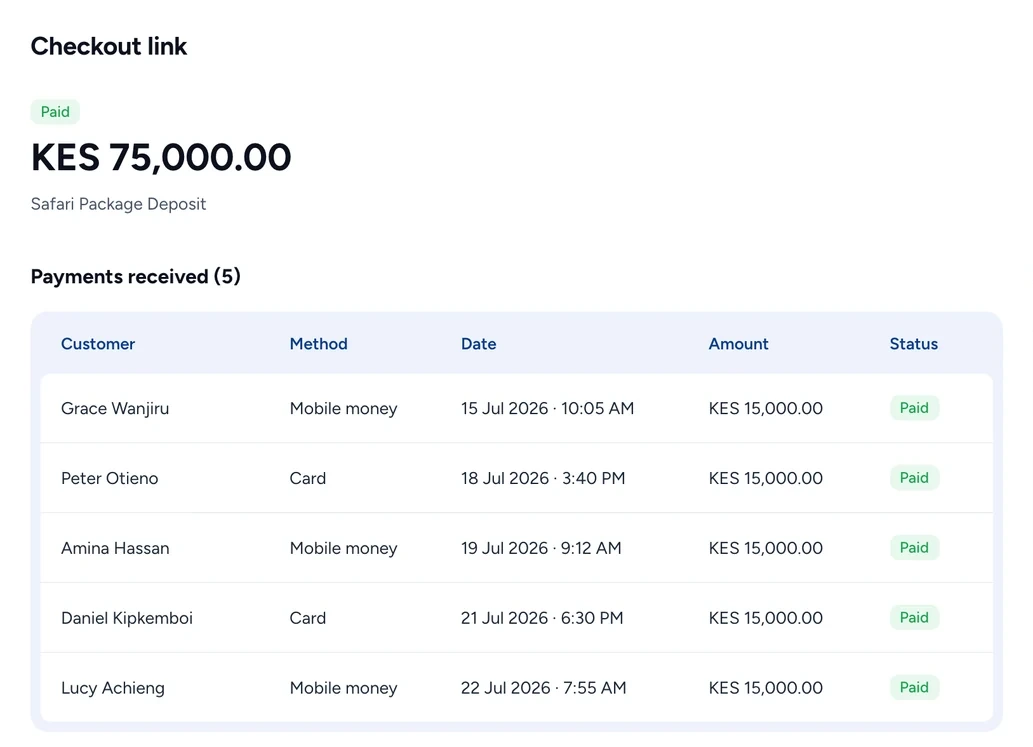The image size is (1033, 747).
Task: Click Mobile money in Lucy Achieng's row
Action: (x=343, y=688)
